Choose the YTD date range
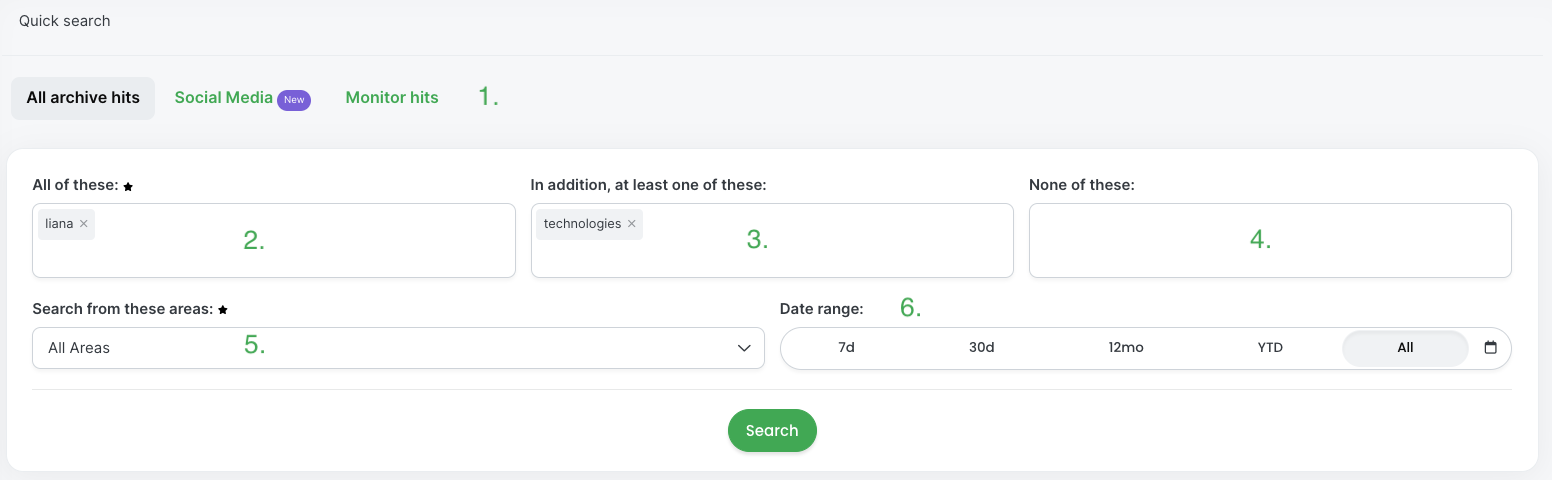This screenshot has height=480, width=1552. point(1270,348)
